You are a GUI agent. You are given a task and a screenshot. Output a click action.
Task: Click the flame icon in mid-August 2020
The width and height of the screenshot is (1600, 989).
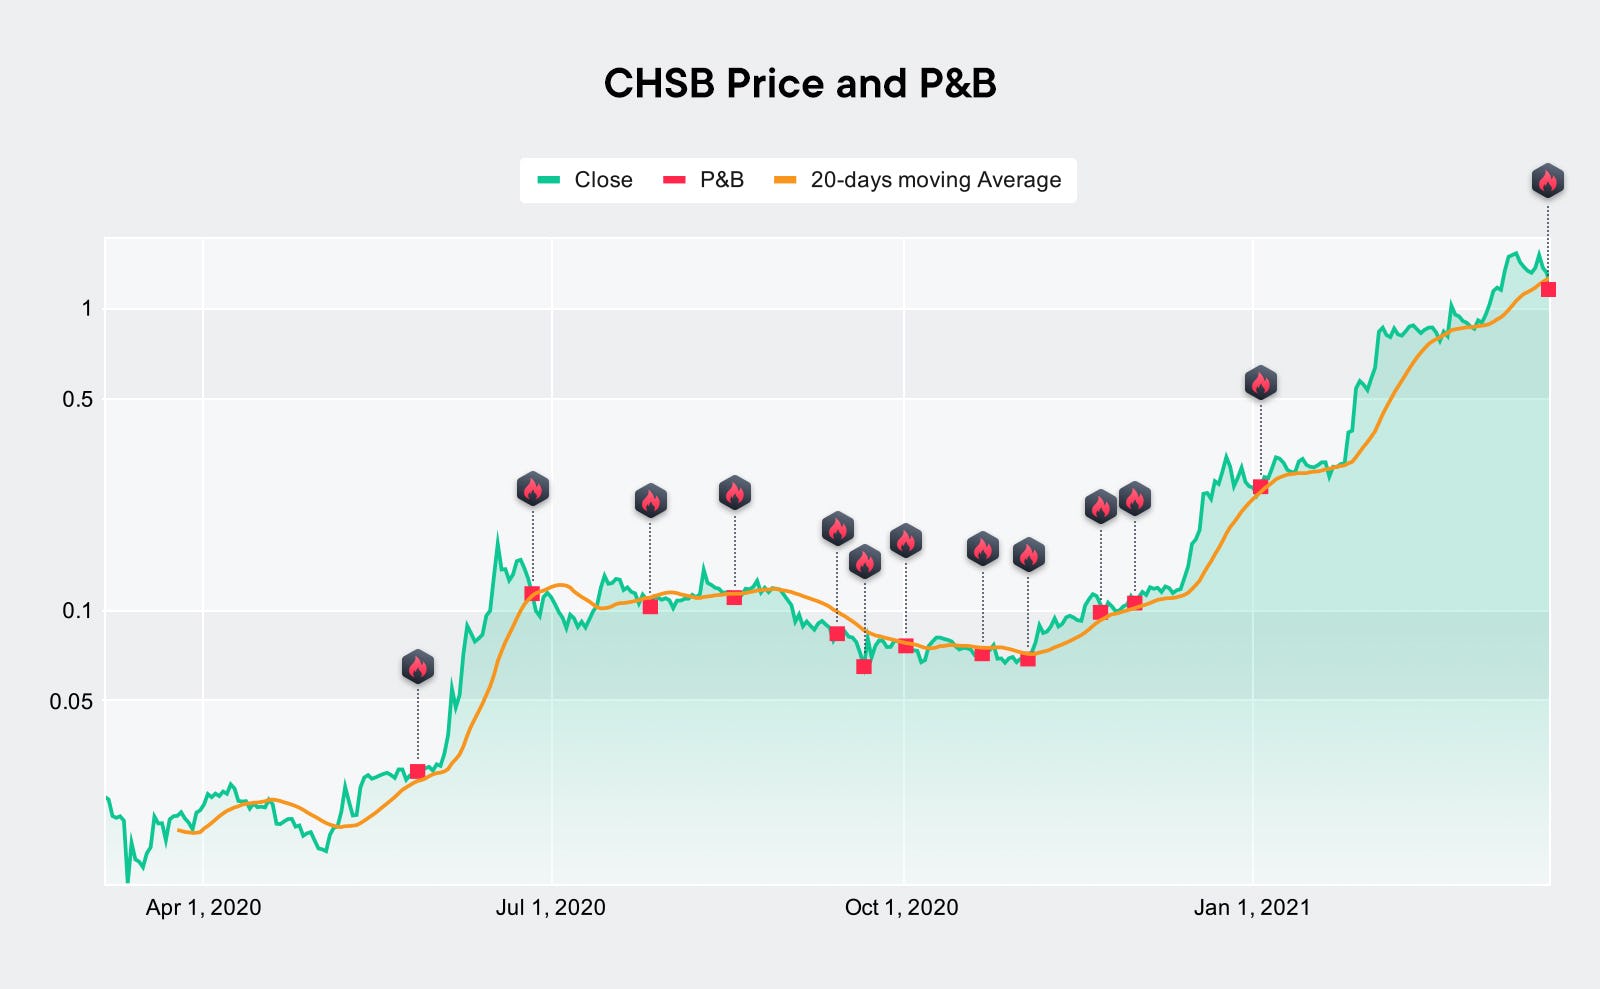pos(734,493)
